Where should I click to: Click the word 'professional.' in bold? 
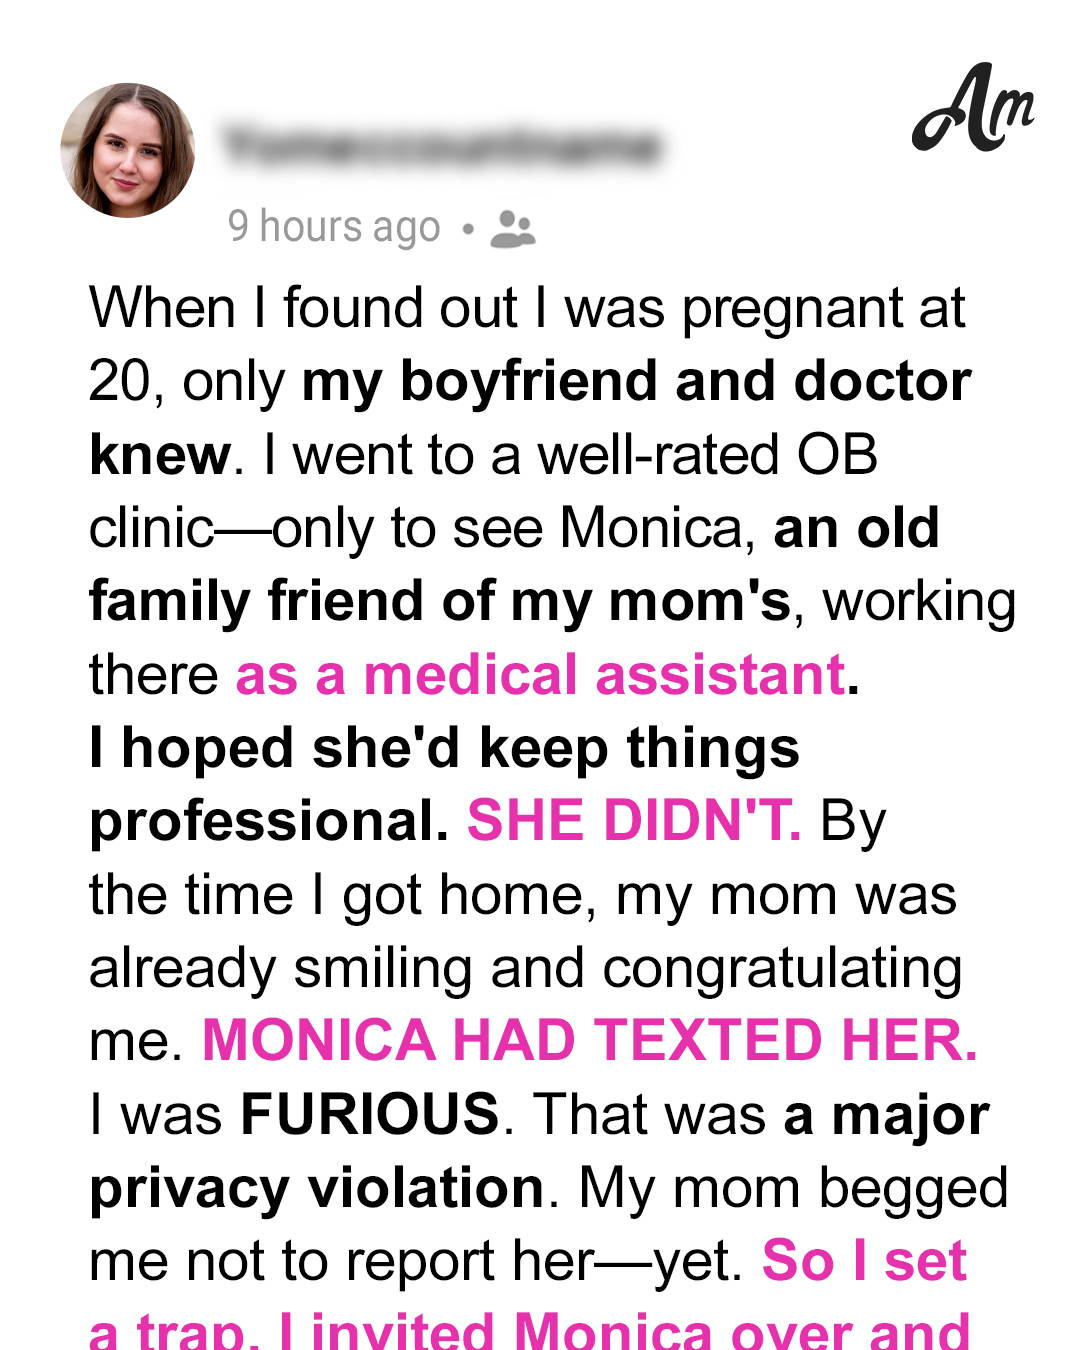270,822
